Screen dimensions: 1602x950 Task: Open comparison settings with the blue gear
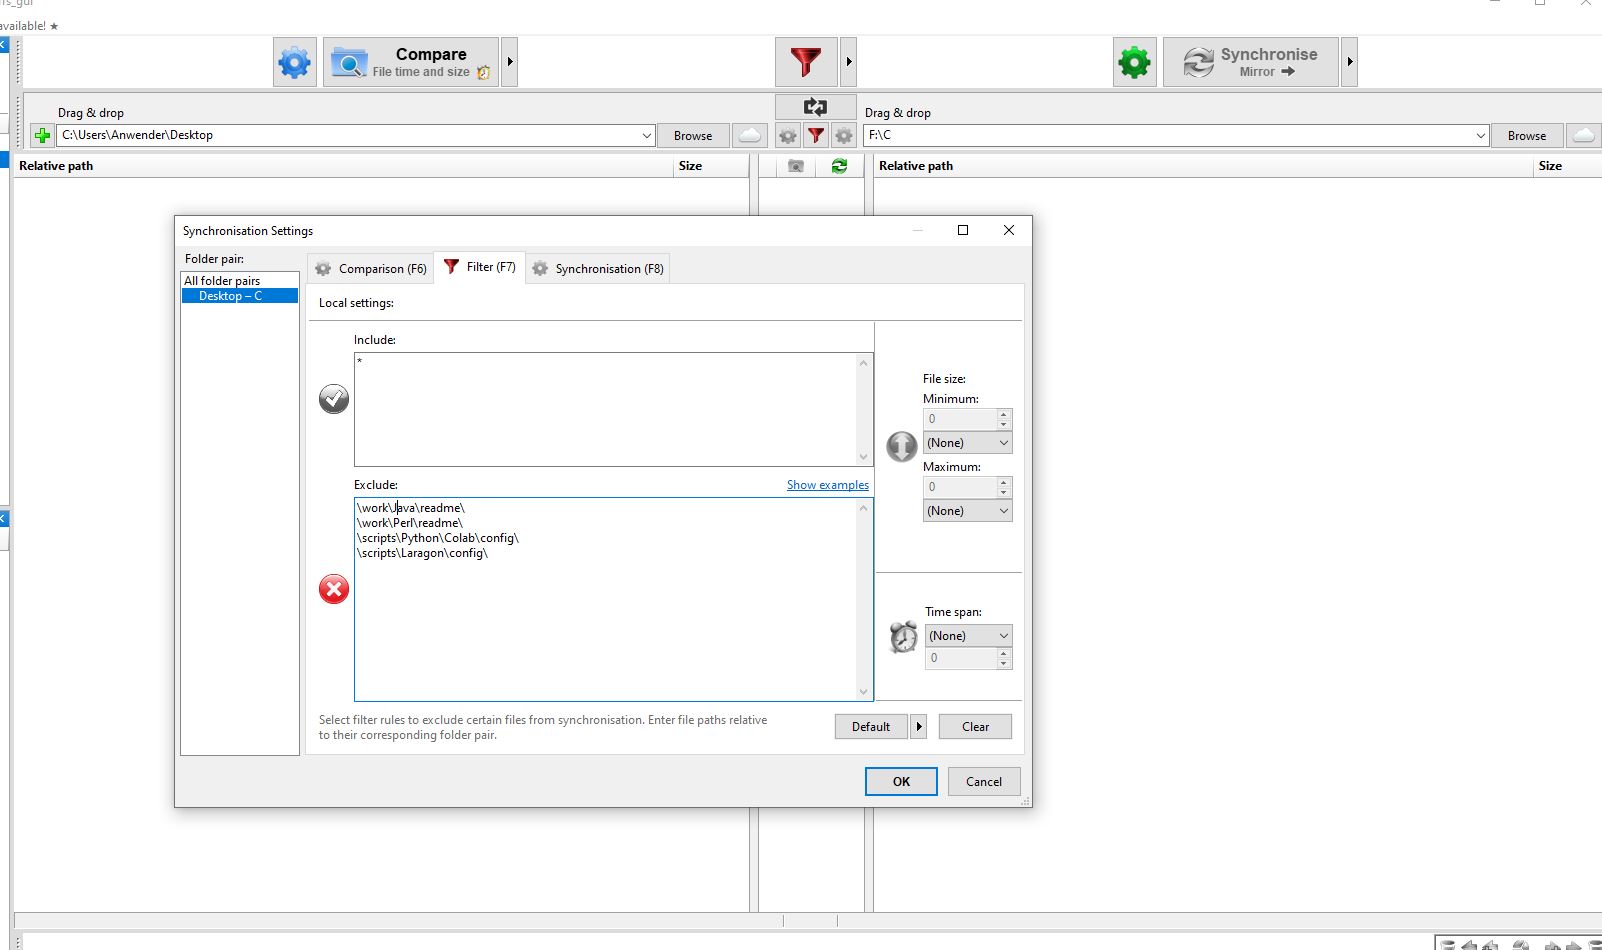[x=295, y=62]
